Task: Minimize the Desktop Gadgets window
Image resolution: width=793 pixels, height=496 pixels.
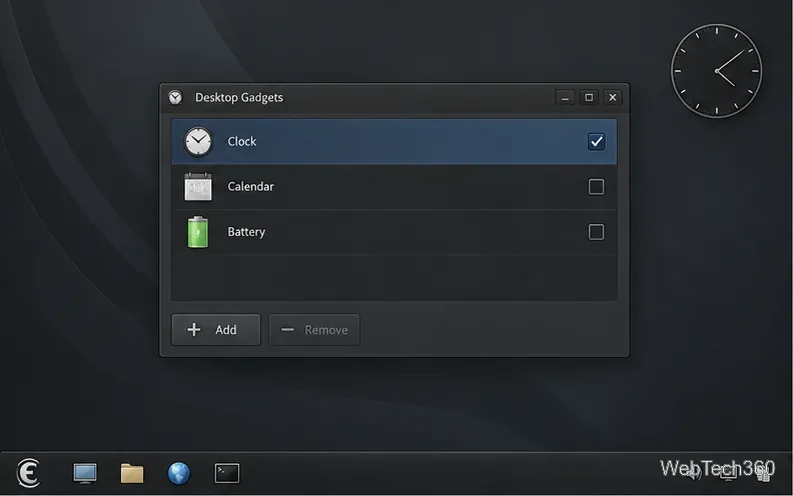Action: (565, 97)
